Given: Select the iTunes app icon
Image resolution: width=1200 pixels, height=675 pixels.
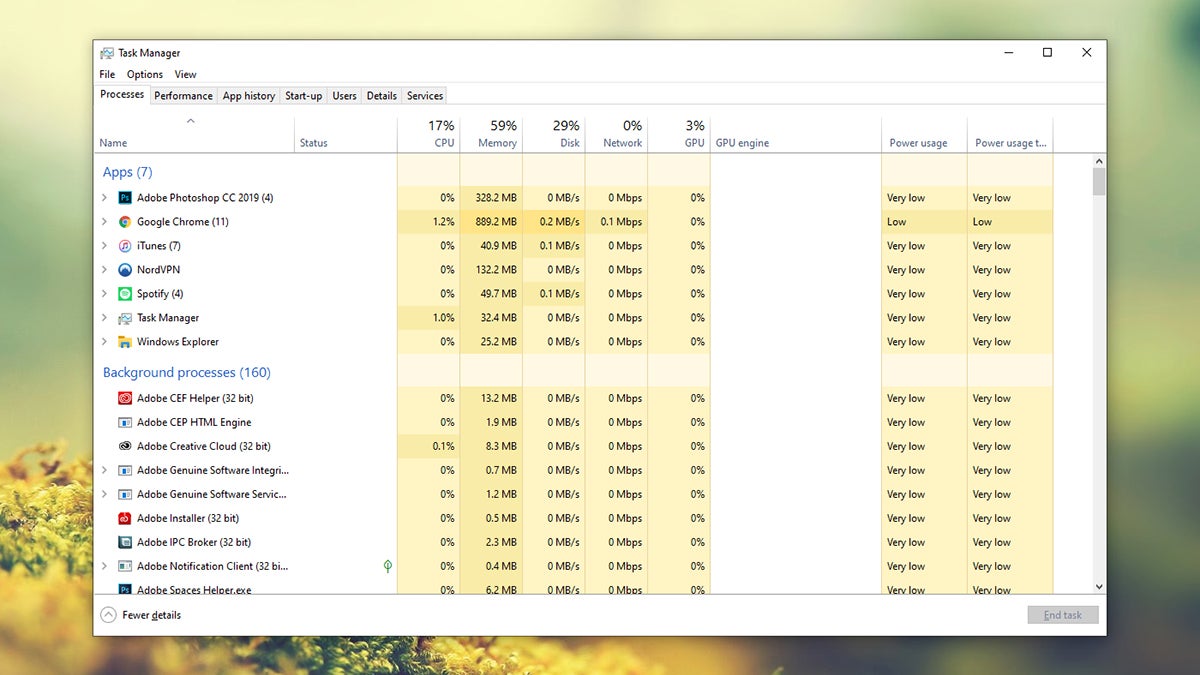Looking at the screenshot, I should (x=125, y=246).
